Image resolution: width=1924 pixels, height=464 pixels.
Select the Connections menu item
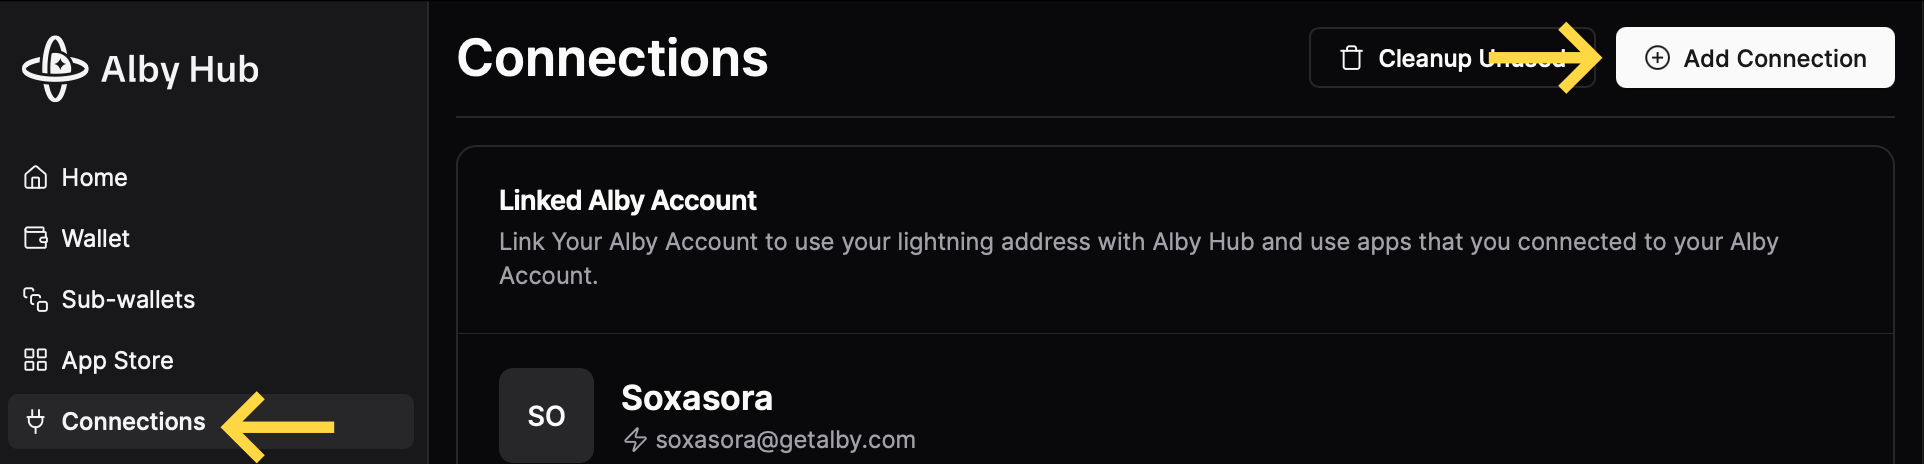click(133, 422)
